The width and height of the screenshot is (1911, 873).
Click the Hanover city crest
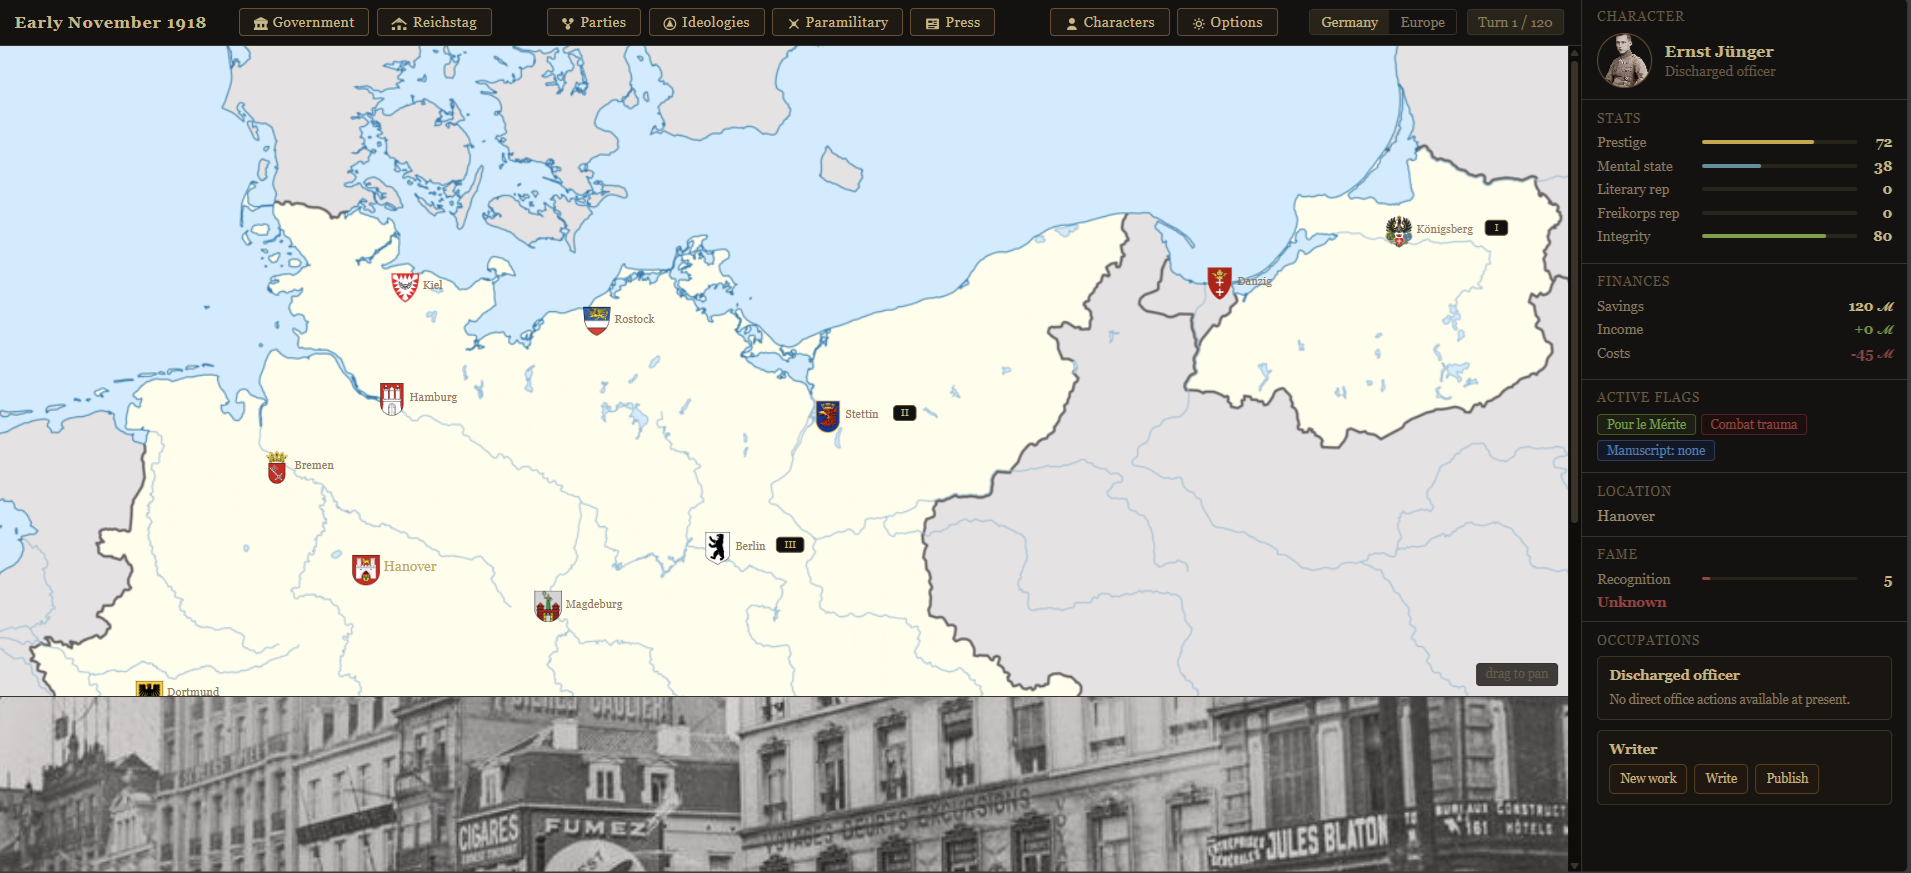click(x=366, y=568)
